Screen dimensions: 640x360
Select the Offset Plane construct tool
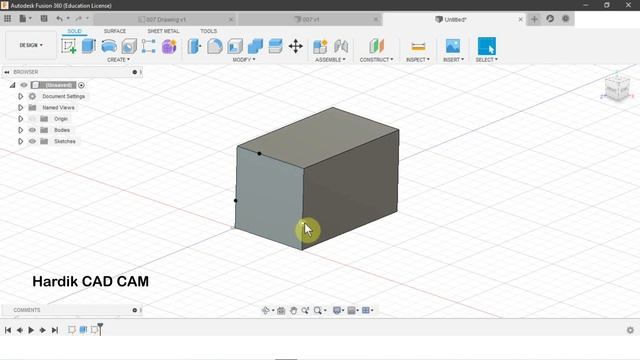(376, 46)
